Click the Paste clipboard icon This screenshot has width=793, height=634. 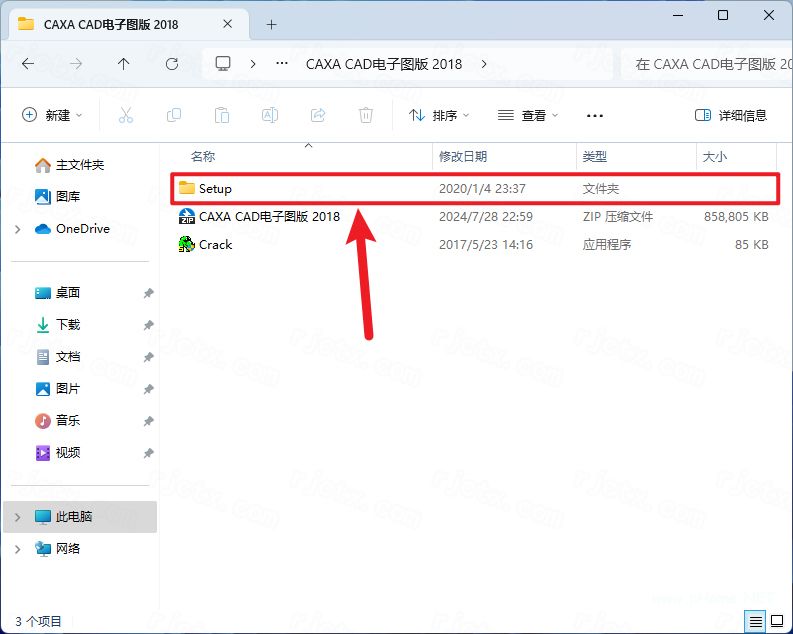point(222,115)
